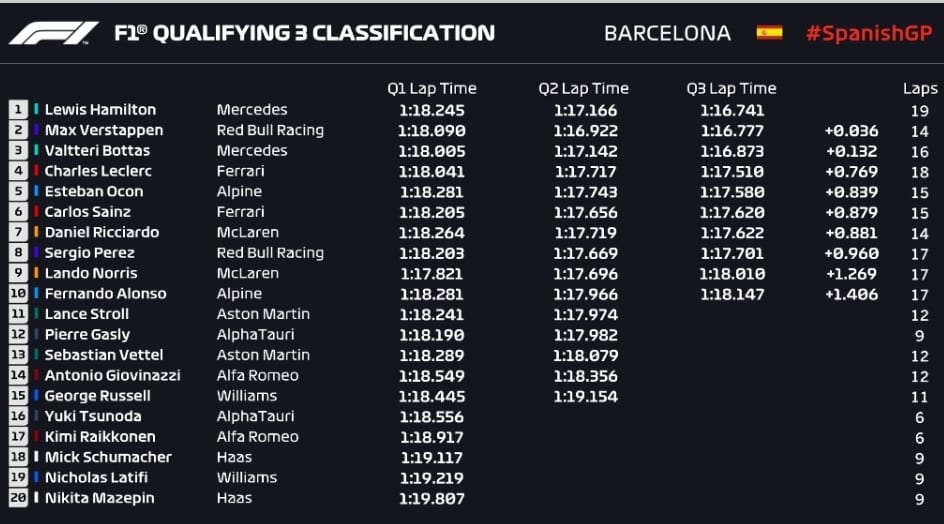Click the F1 logo
The image size is (944, 524).
(53, 33)
